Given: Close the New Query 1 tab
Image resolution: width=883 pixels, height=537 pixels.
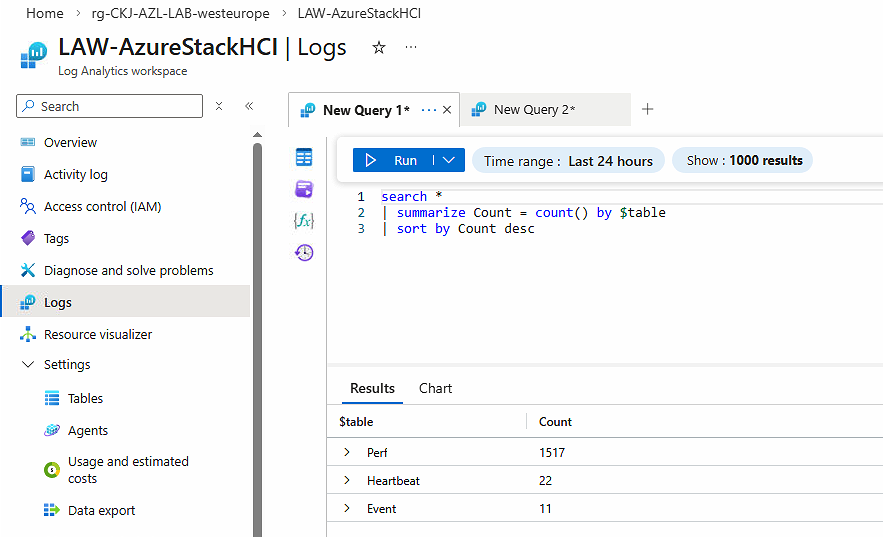Looking at the screenshot, I should point(447,110).
